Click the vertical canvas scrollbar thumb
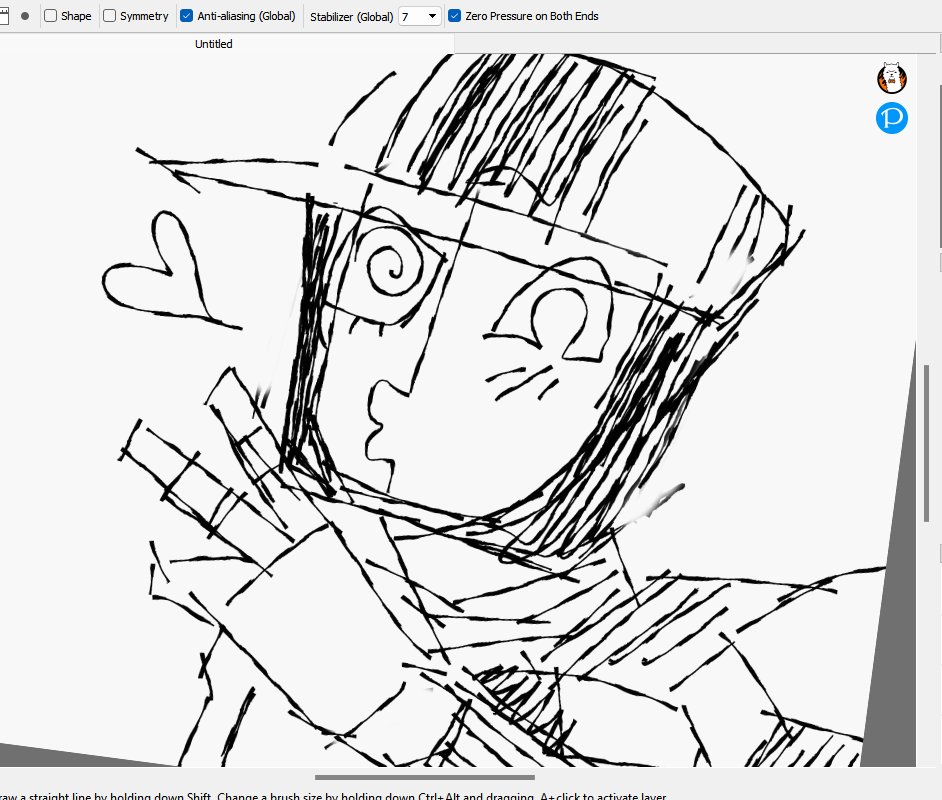Screen dimensions: 942x800 [x=926, y=443]
